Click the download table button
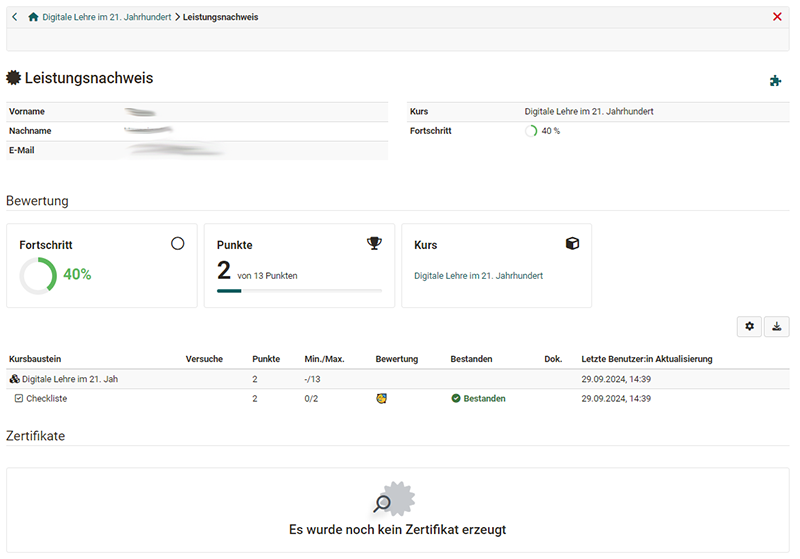Image resolution: width=800 pixels, height=559 pixels. pos(777,326)
